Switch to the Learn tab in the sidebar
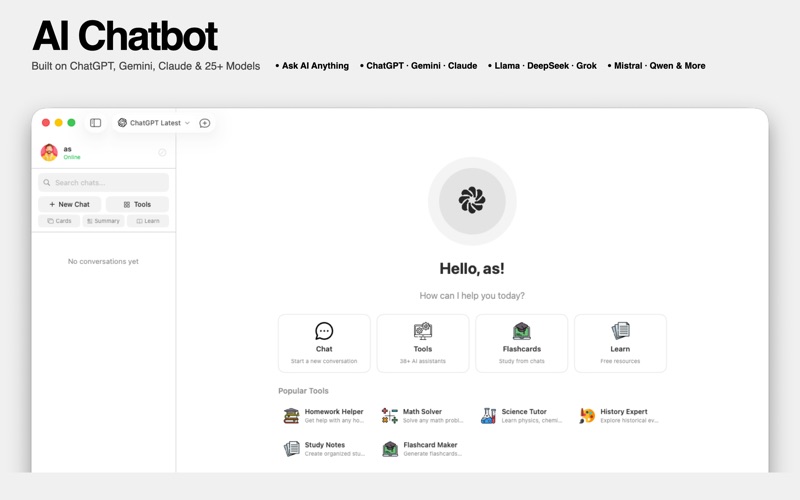This screenshot has height=500, width=800. (x=148, y=221)
